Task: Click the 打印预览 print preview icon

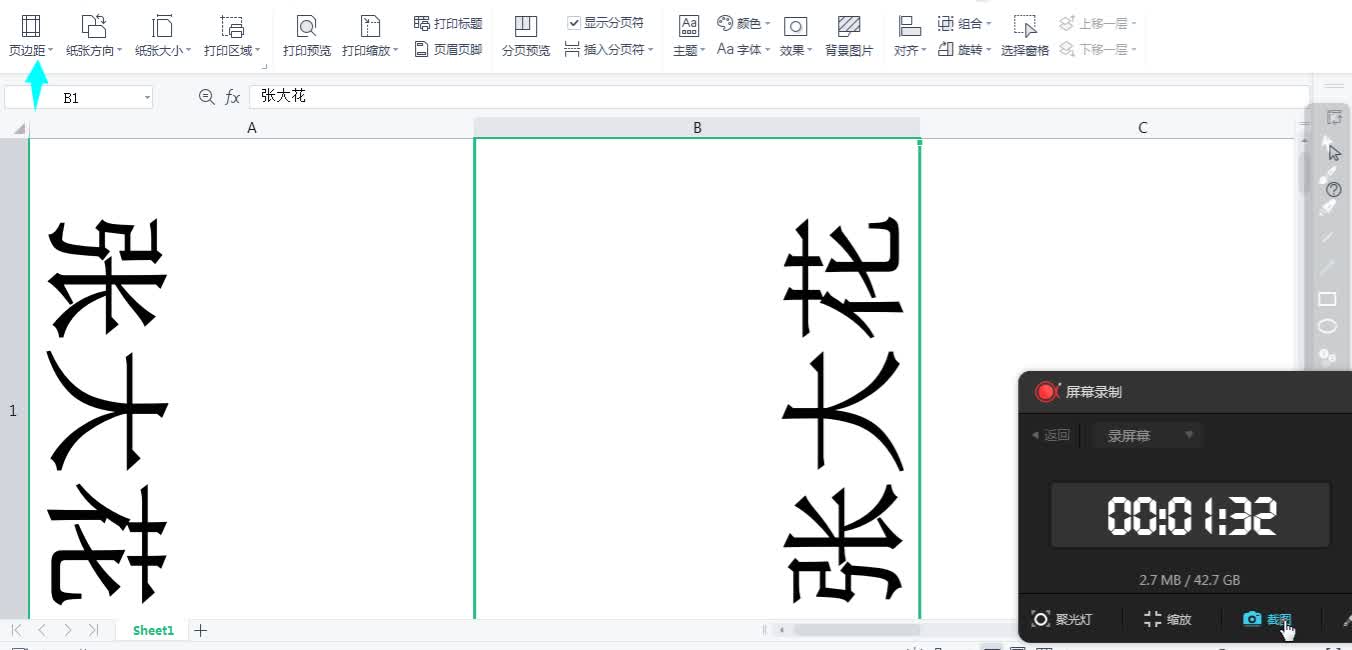Action: tap(307, 35)
